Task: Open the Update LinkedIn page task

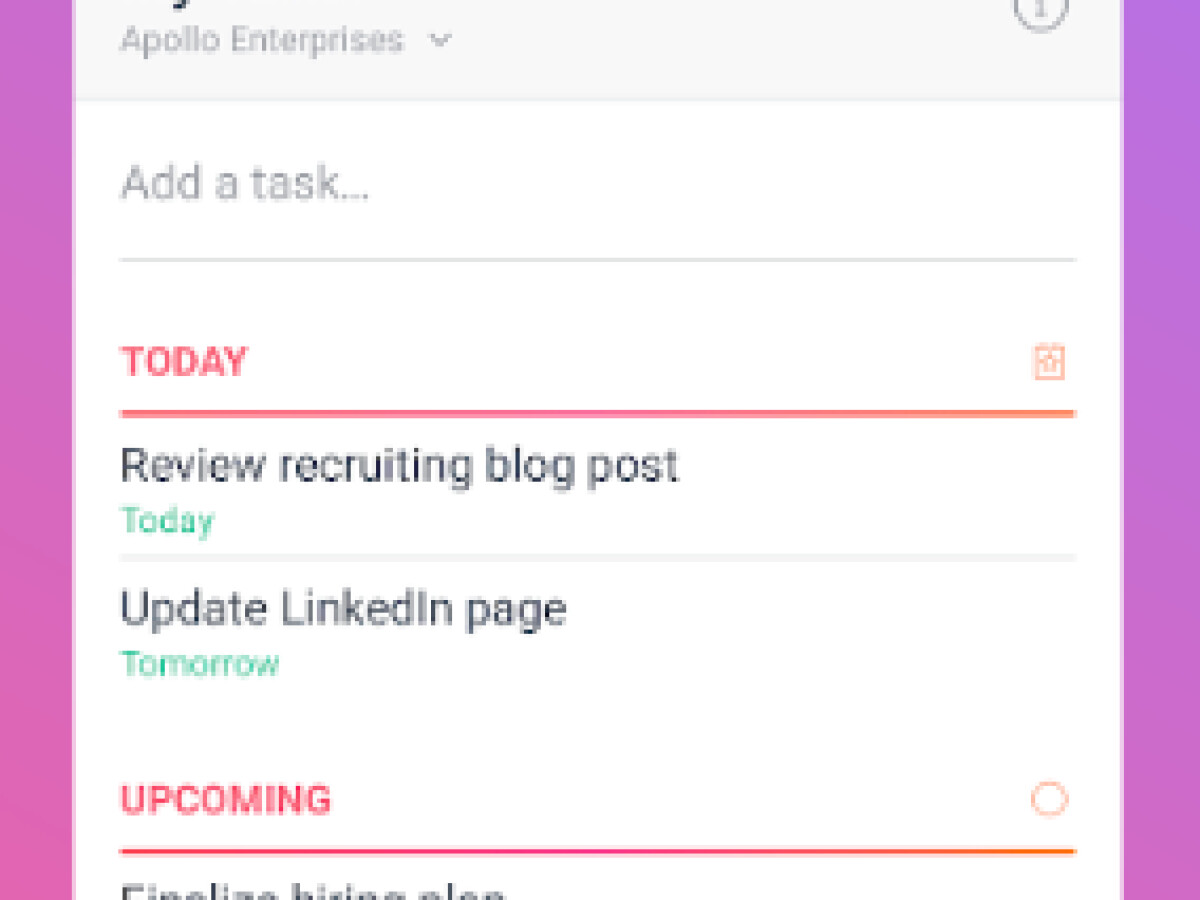Action: [343, 608]
